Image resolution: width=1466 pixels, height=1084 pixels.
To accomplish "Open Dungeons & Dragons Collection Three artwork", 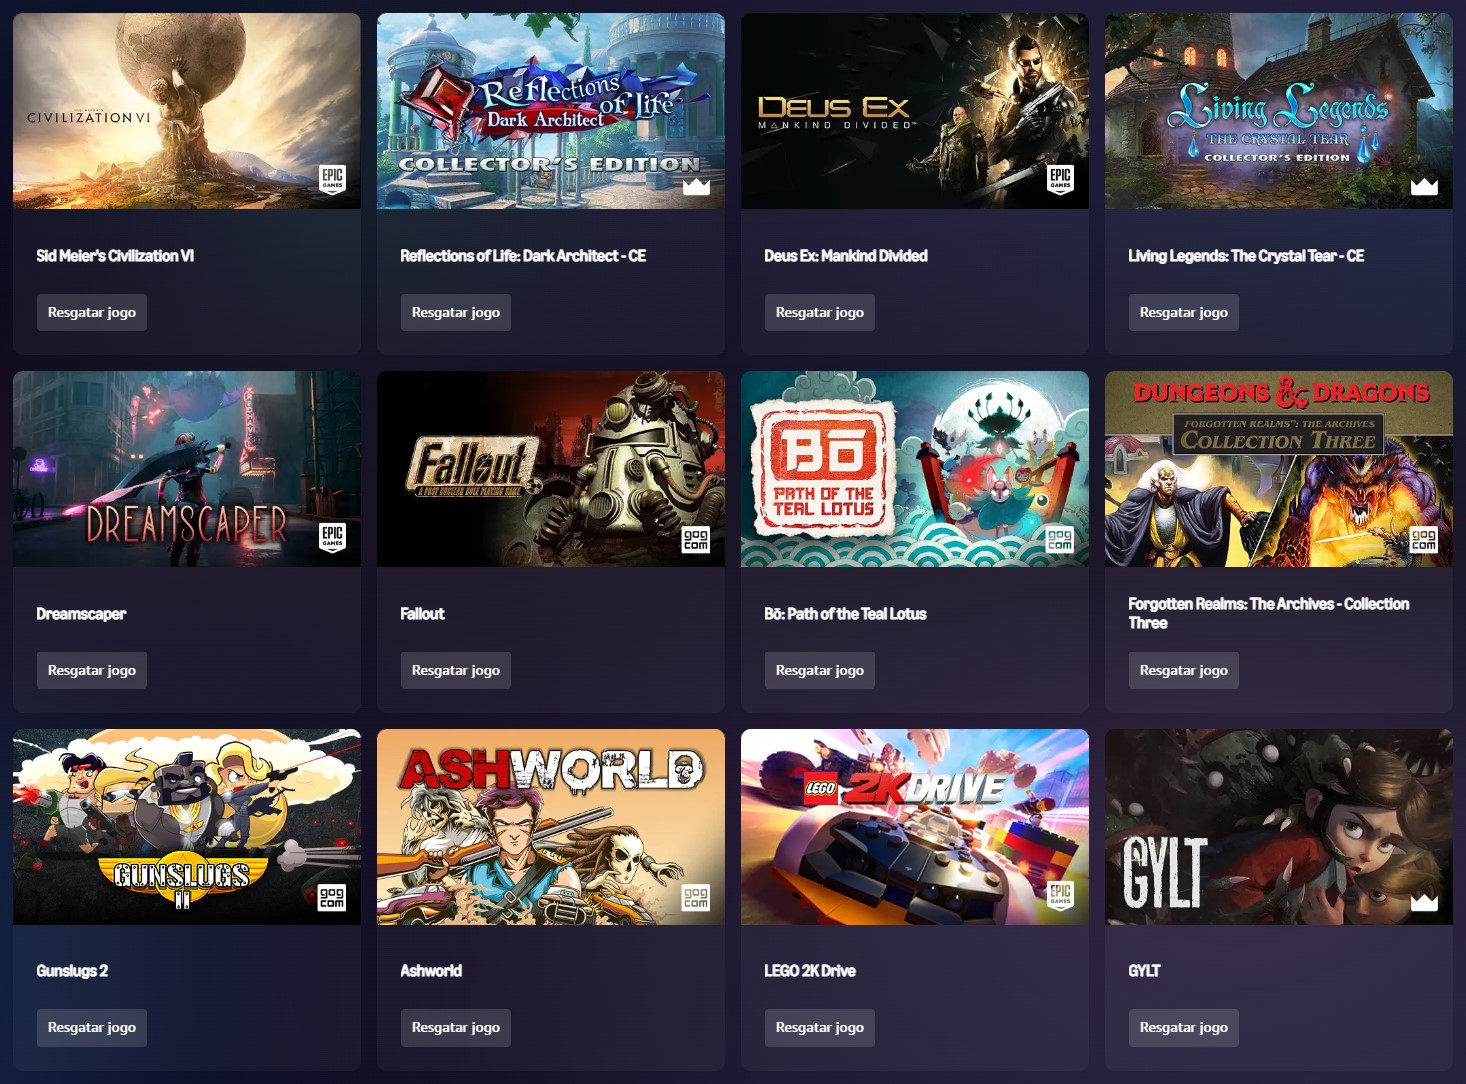I will tap(1279, 469).
